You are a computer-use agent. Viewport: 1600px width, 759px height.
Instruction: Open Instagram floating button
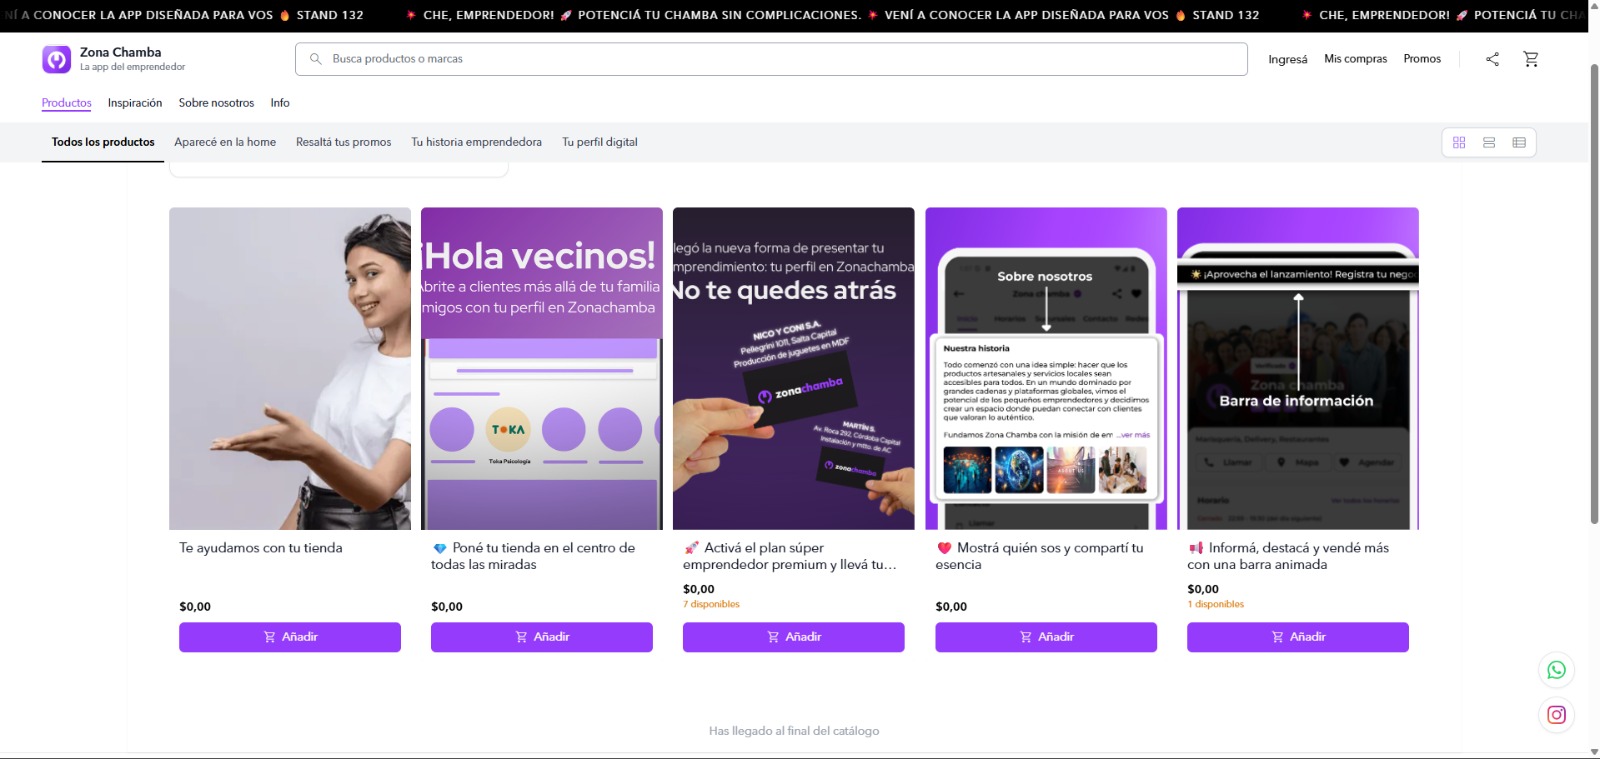coord(1556,715)
